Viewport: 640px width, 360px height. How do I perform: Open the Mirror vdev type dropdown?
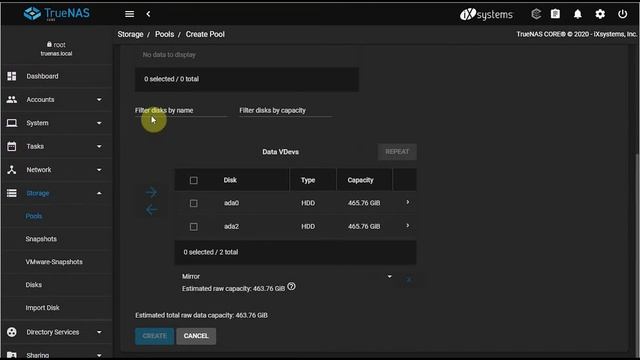pyautogui.click(x=287, y=276)
